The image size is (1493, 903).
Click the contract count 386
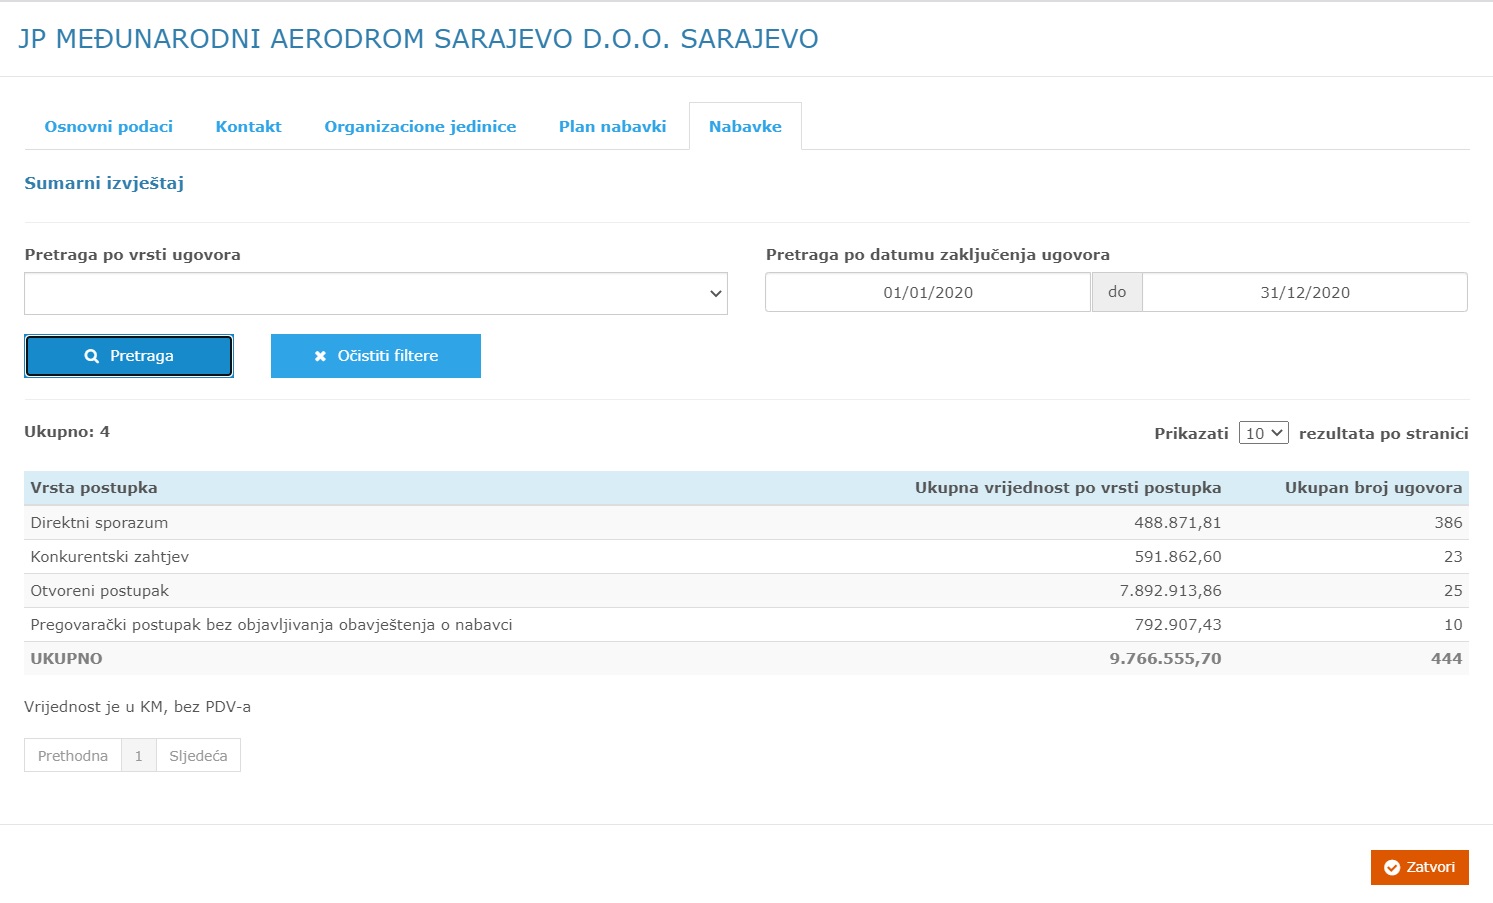click(1448, 523)
